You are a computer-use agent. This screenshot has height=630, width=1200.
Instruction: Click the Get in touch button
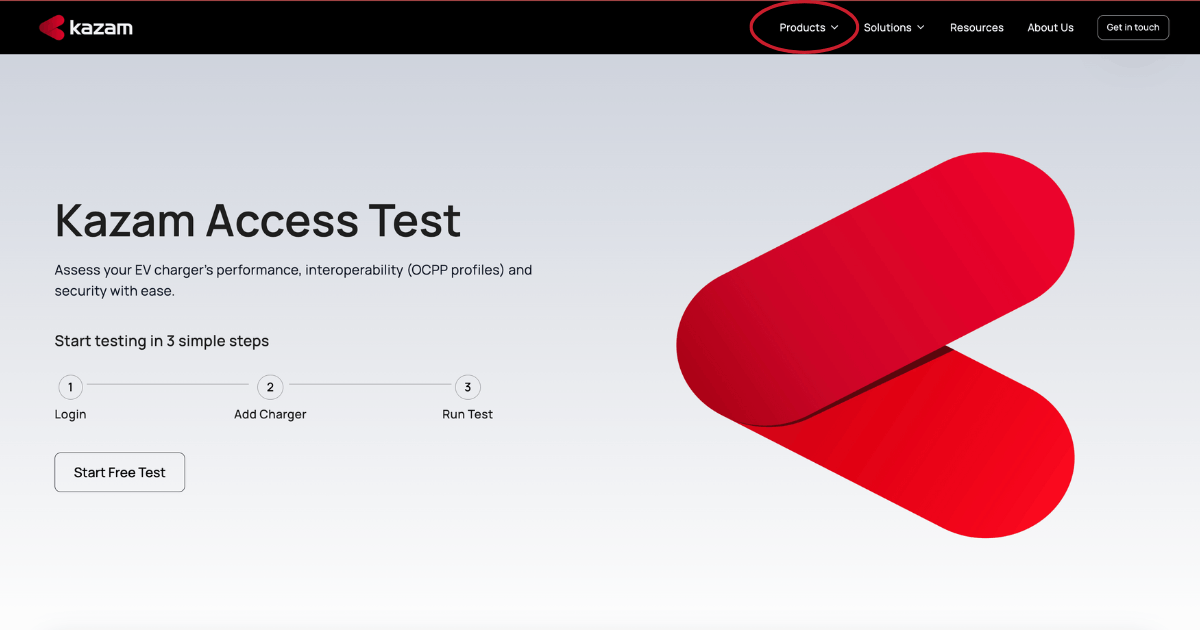click(x=1133, y=28)
